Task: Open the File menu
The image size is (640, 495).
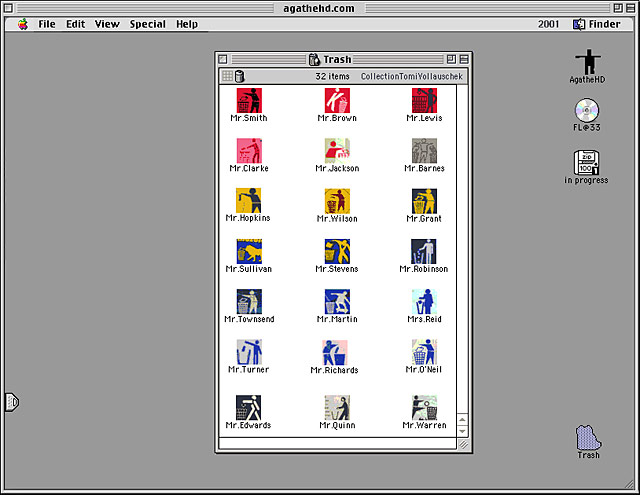Action: [47, 24]
